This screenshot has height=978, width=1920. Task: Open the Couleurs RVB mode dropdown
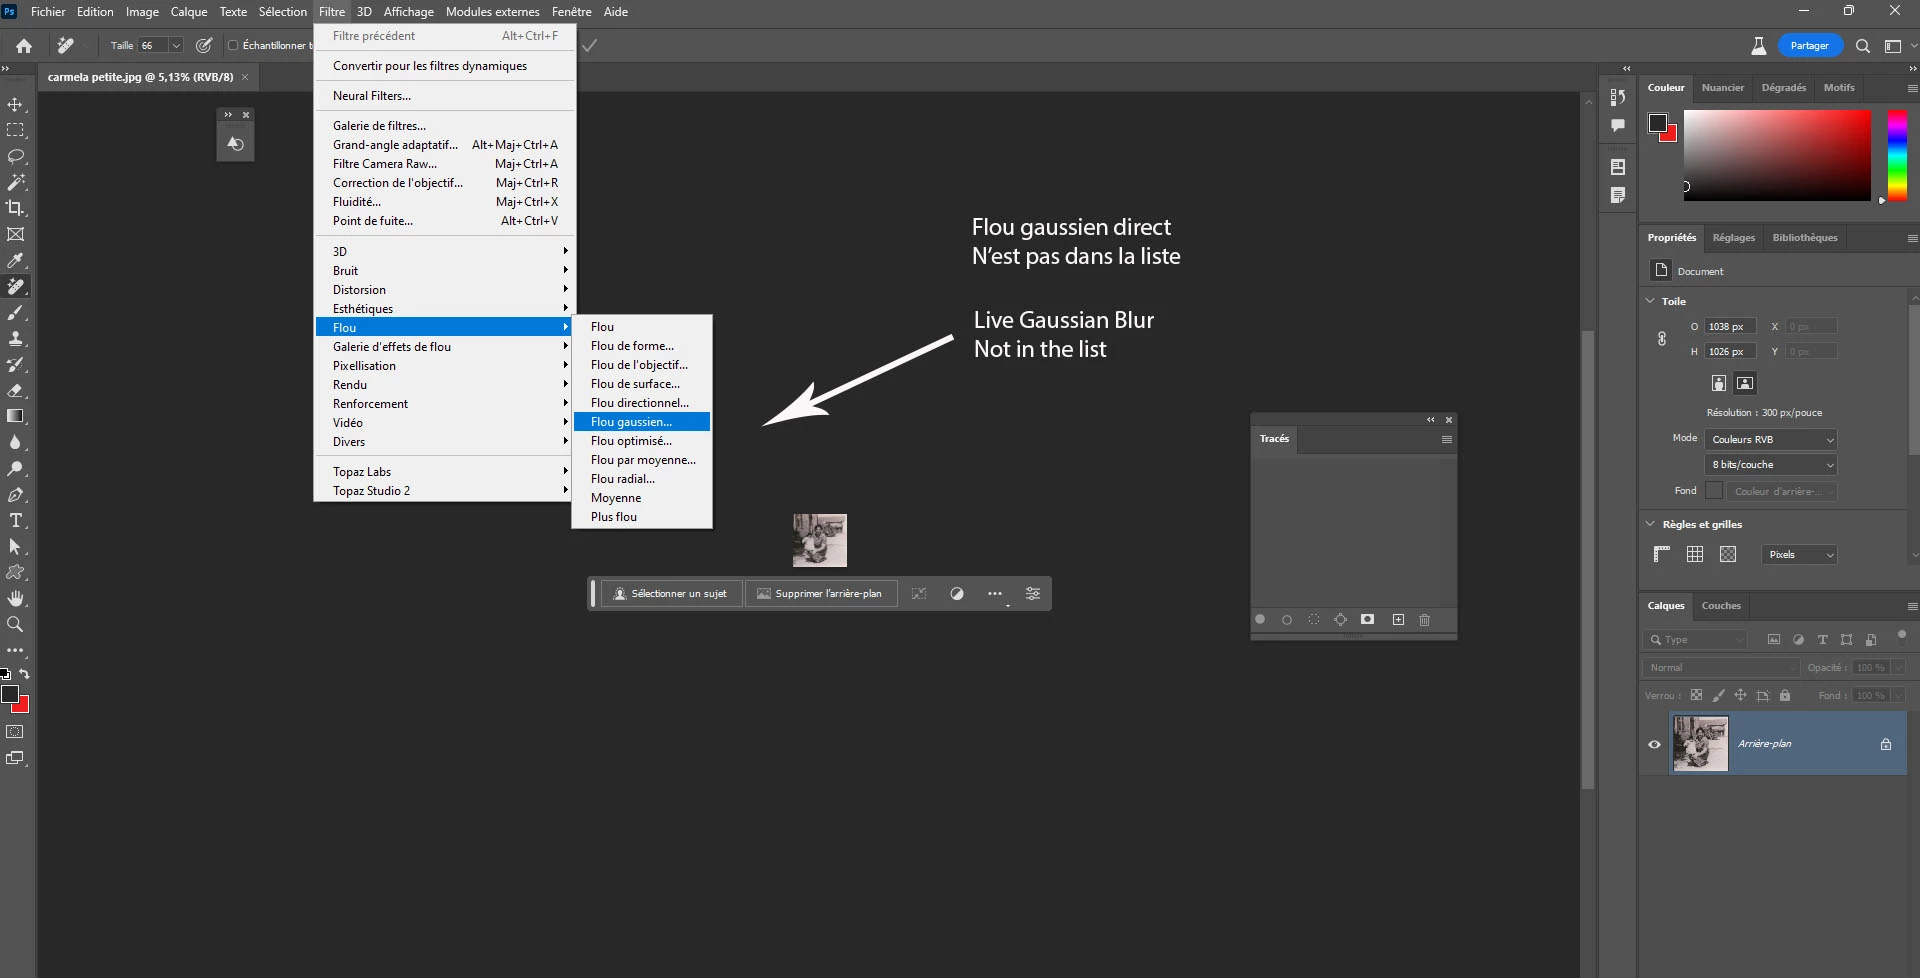1770,439
